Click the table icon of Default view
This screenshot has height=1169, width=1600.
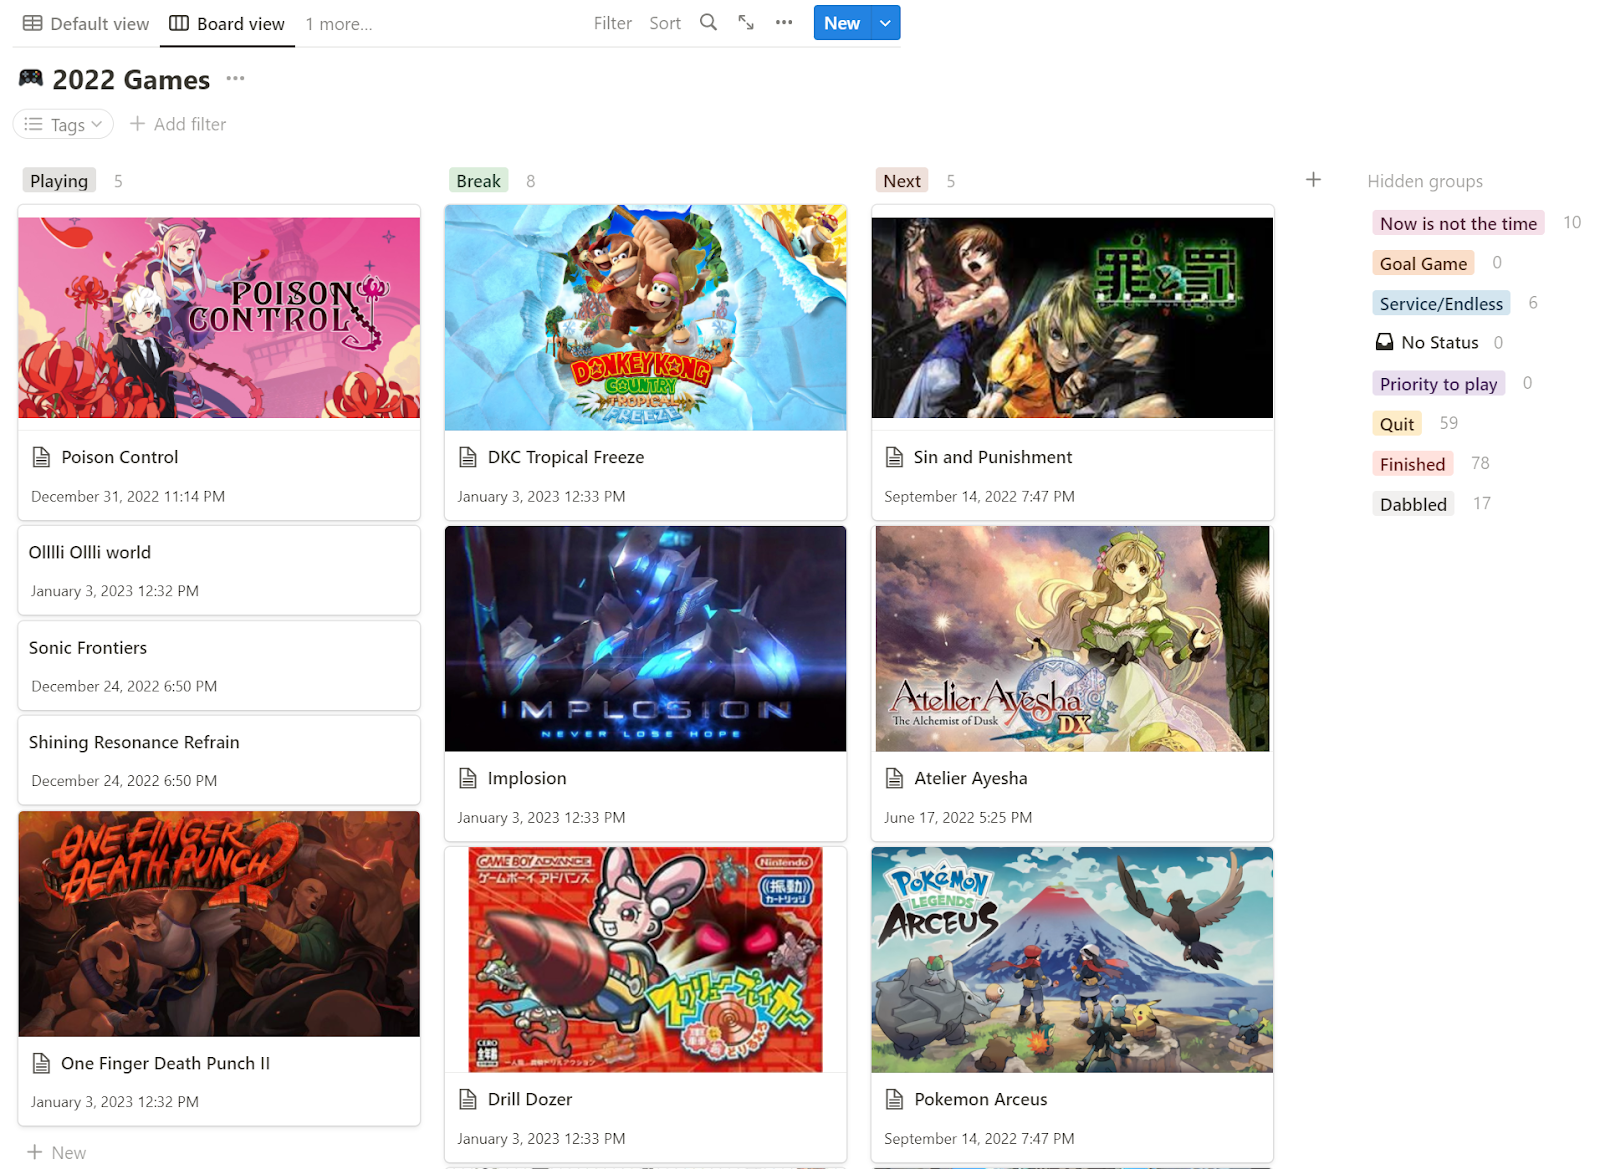[33, 23]
